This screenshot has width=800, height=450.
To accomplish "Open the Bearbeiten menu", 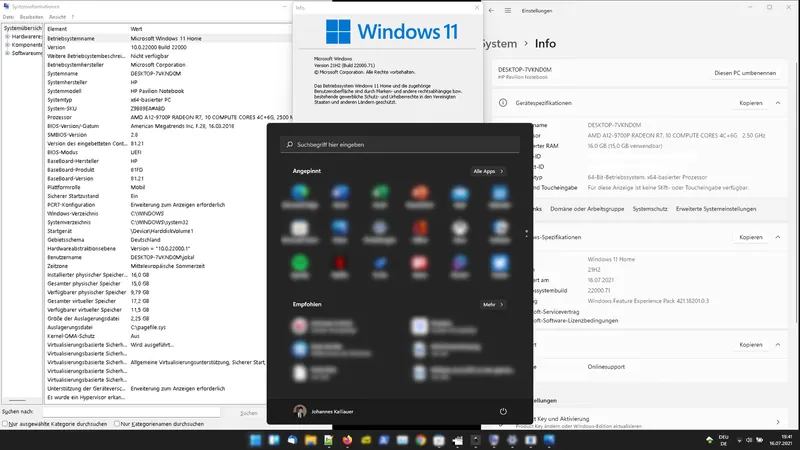I will tap(31, 17).
